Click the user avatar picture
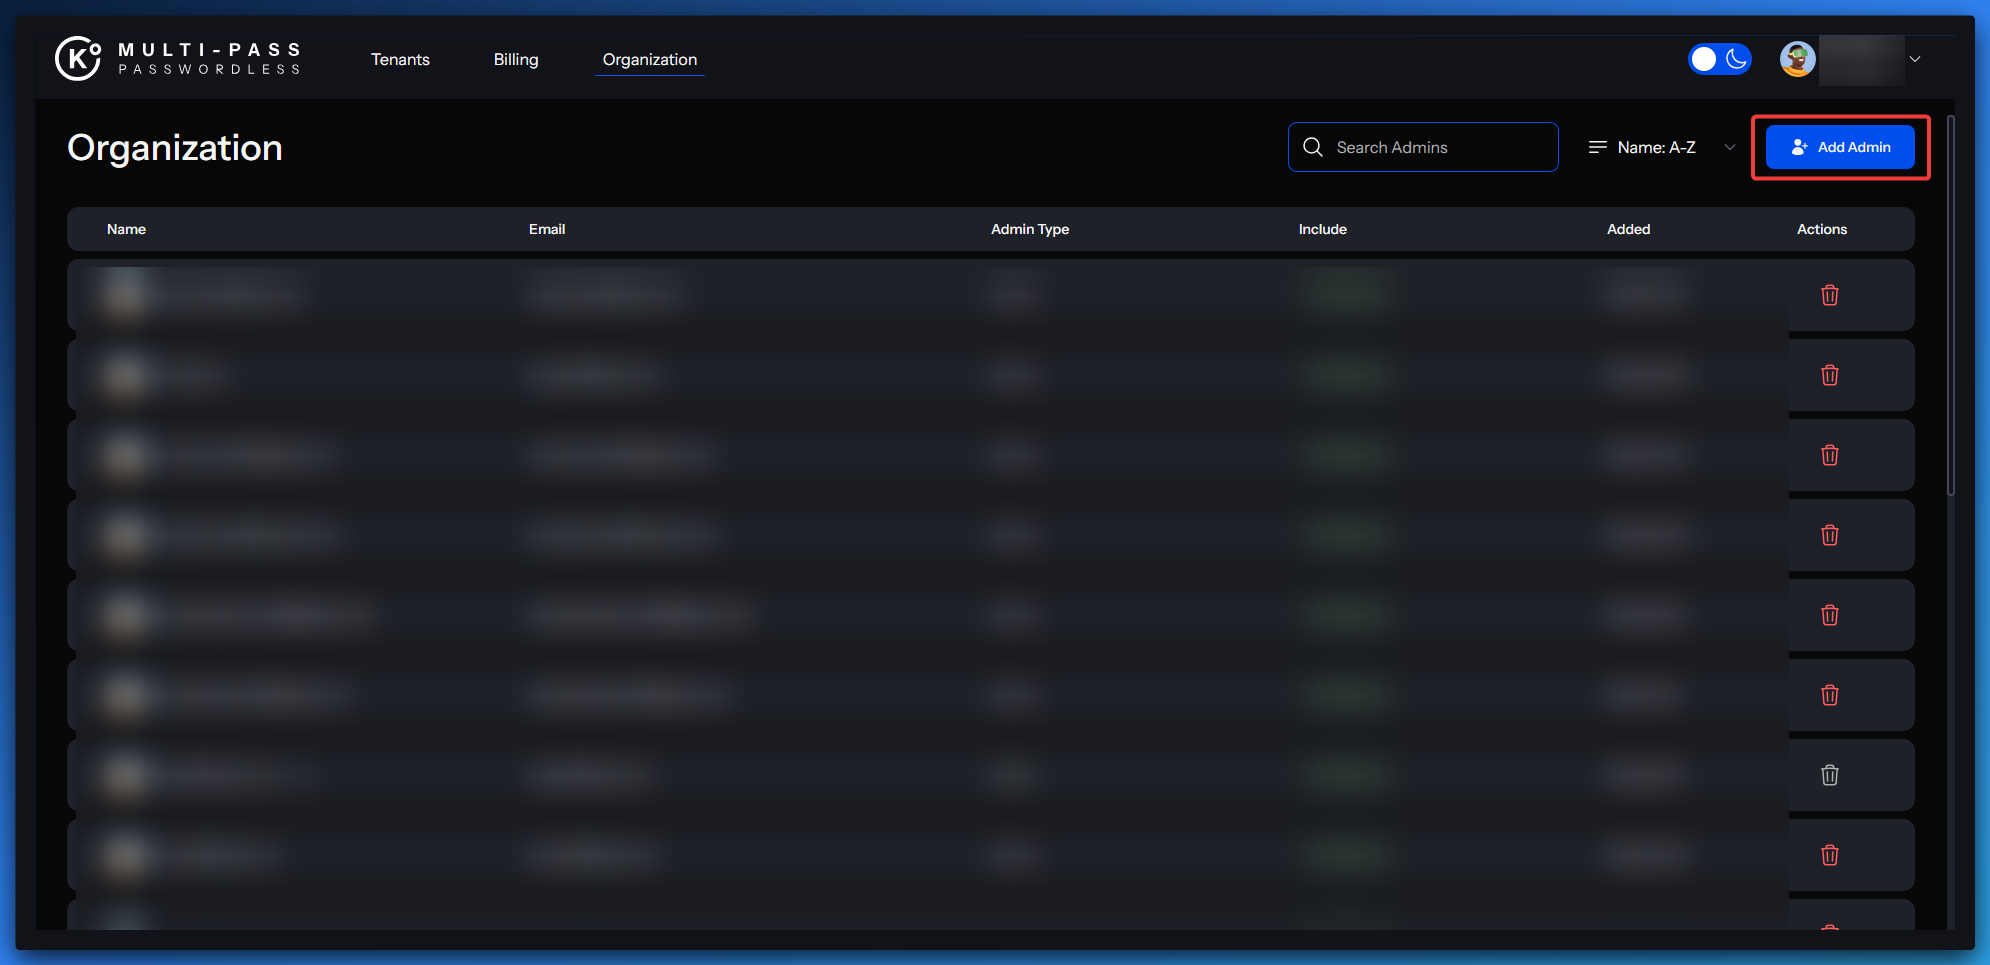Screen dimensions: 1990x965 [1797, 59]
